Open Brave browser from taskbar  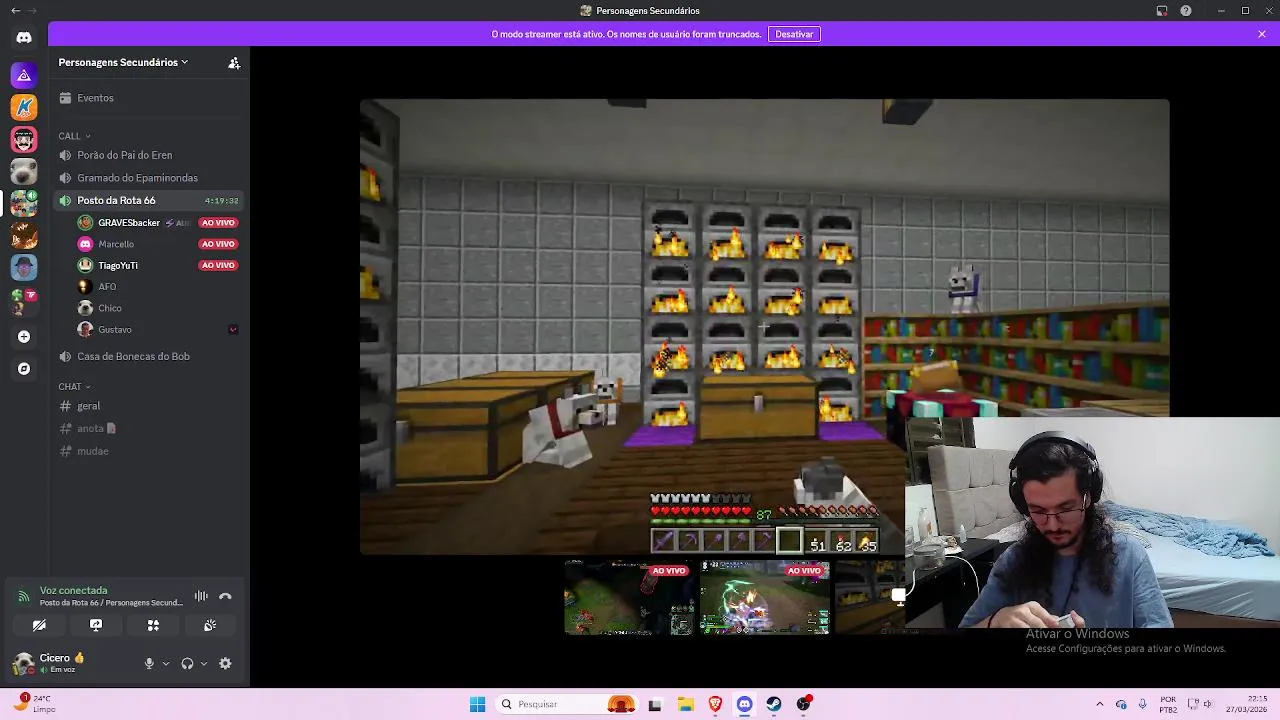[715, 704]
